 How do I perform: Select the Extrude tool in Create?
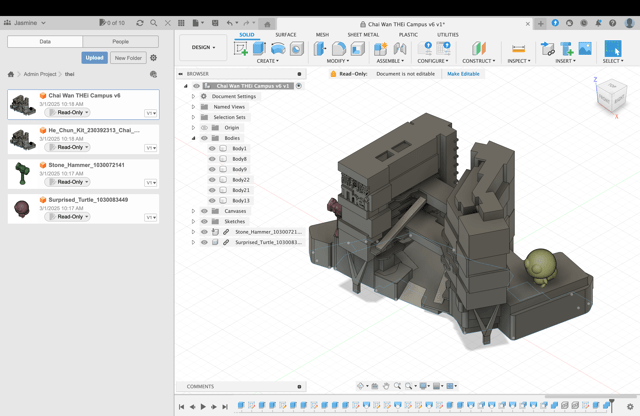[259, 49]
